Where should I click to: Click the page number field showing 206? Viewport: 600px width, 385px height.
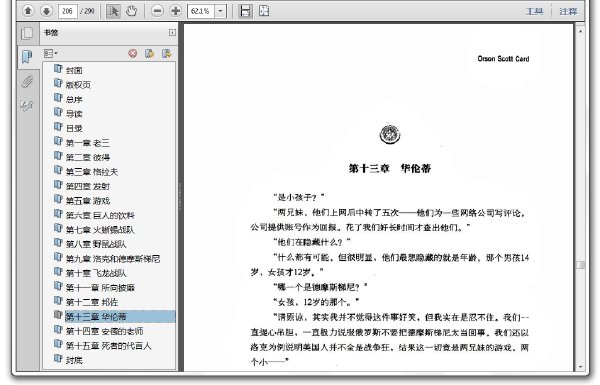click(x=67, y=11)
